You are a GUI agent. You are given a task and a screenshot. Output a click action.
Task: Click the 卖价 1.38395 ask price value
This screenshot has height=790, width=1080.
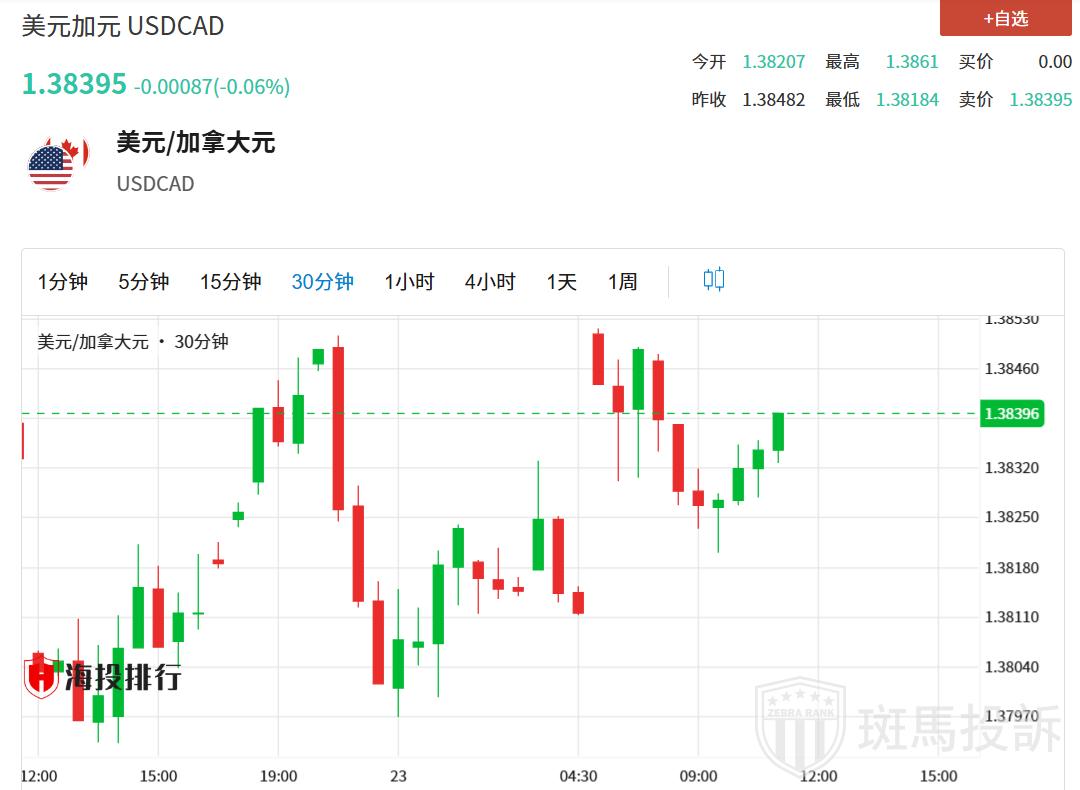coord(1040,100)
